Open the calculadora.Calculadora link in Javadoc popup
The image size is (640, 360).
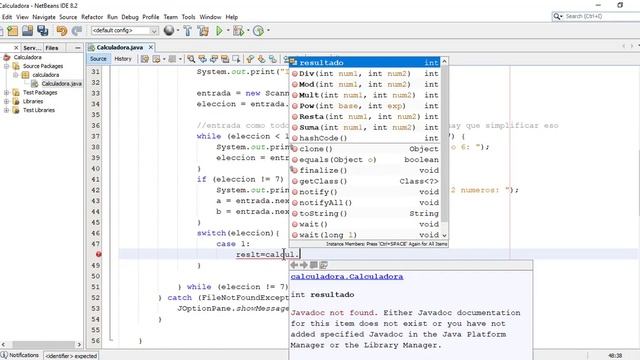(x=347, y=277)
